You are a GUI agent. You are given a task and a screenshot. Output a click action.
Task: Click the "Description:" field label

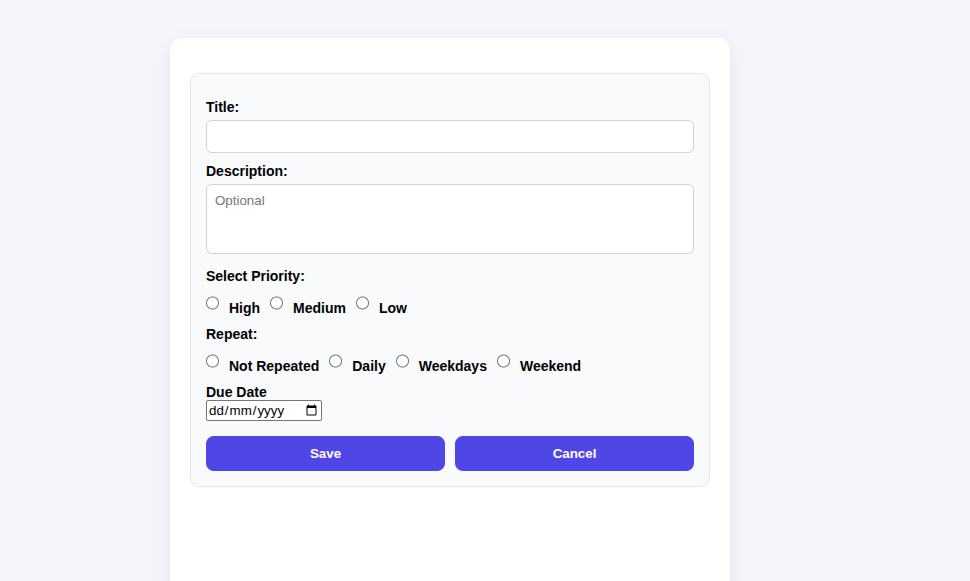click(x=246, y=171)
